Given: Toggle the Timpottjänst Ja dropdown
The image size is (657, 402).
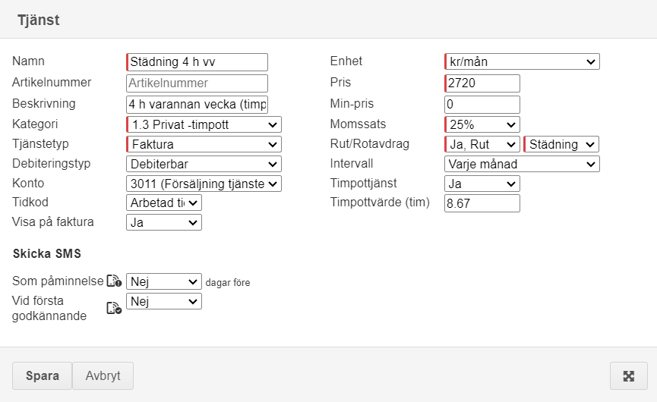Looking at the screenshot, I should [482, 183].
